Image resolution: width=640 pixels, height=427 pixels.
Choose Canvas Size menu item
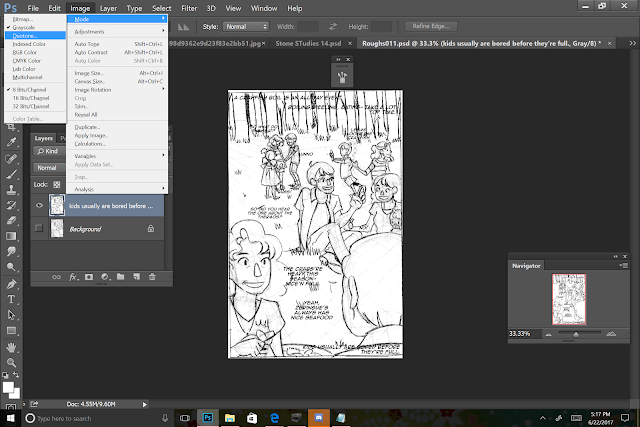[x=118, y=81]
